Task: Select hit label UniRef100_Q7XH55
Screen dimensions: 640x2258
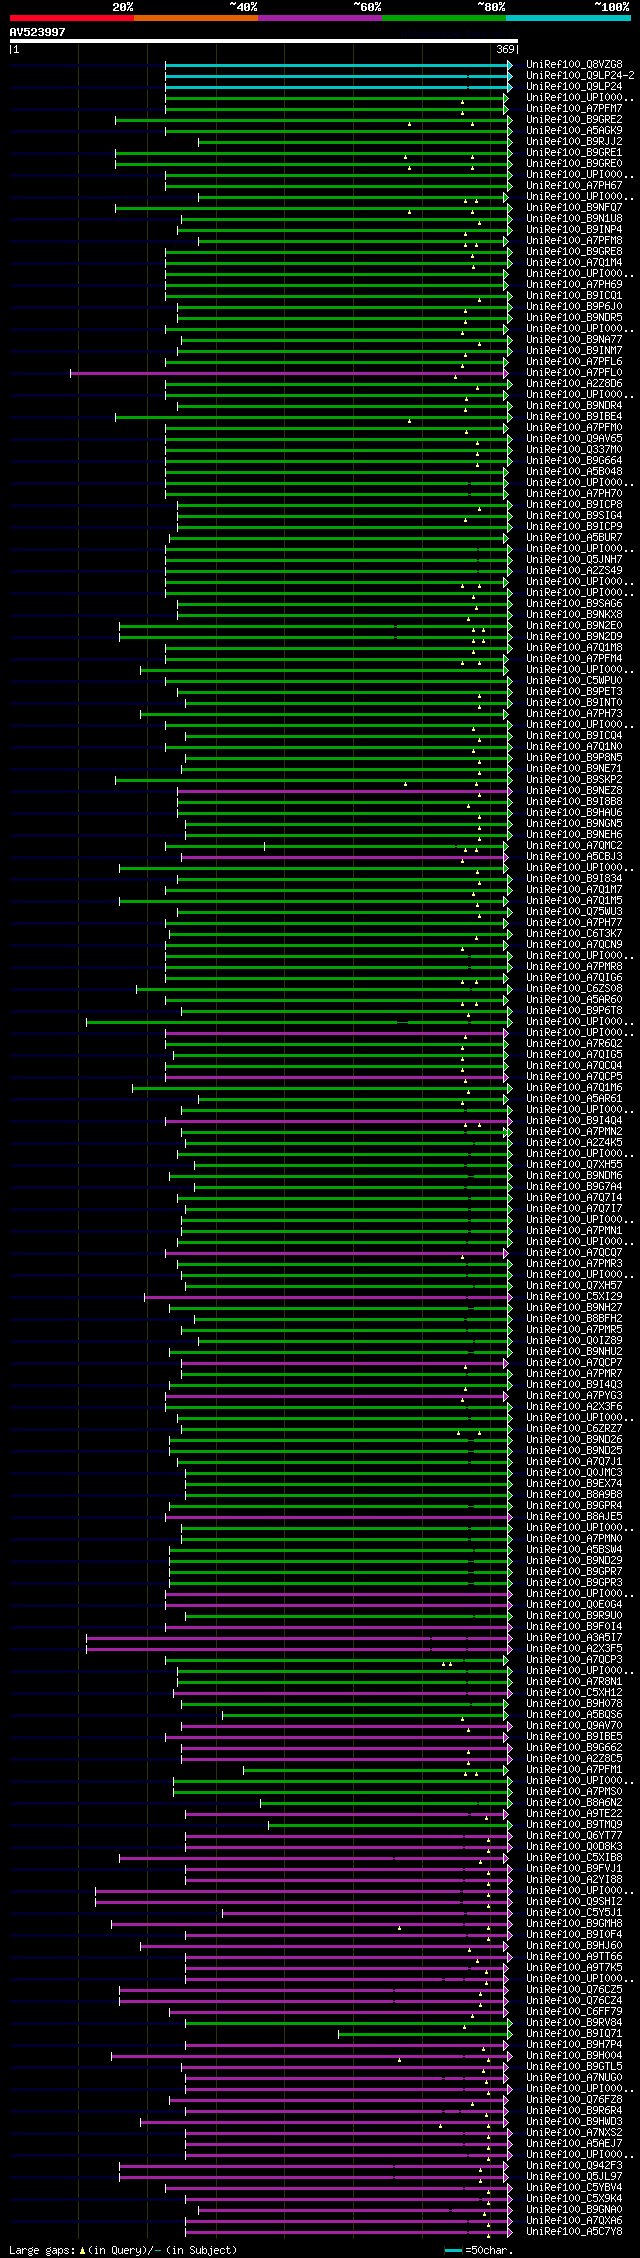Action: 574,1165
